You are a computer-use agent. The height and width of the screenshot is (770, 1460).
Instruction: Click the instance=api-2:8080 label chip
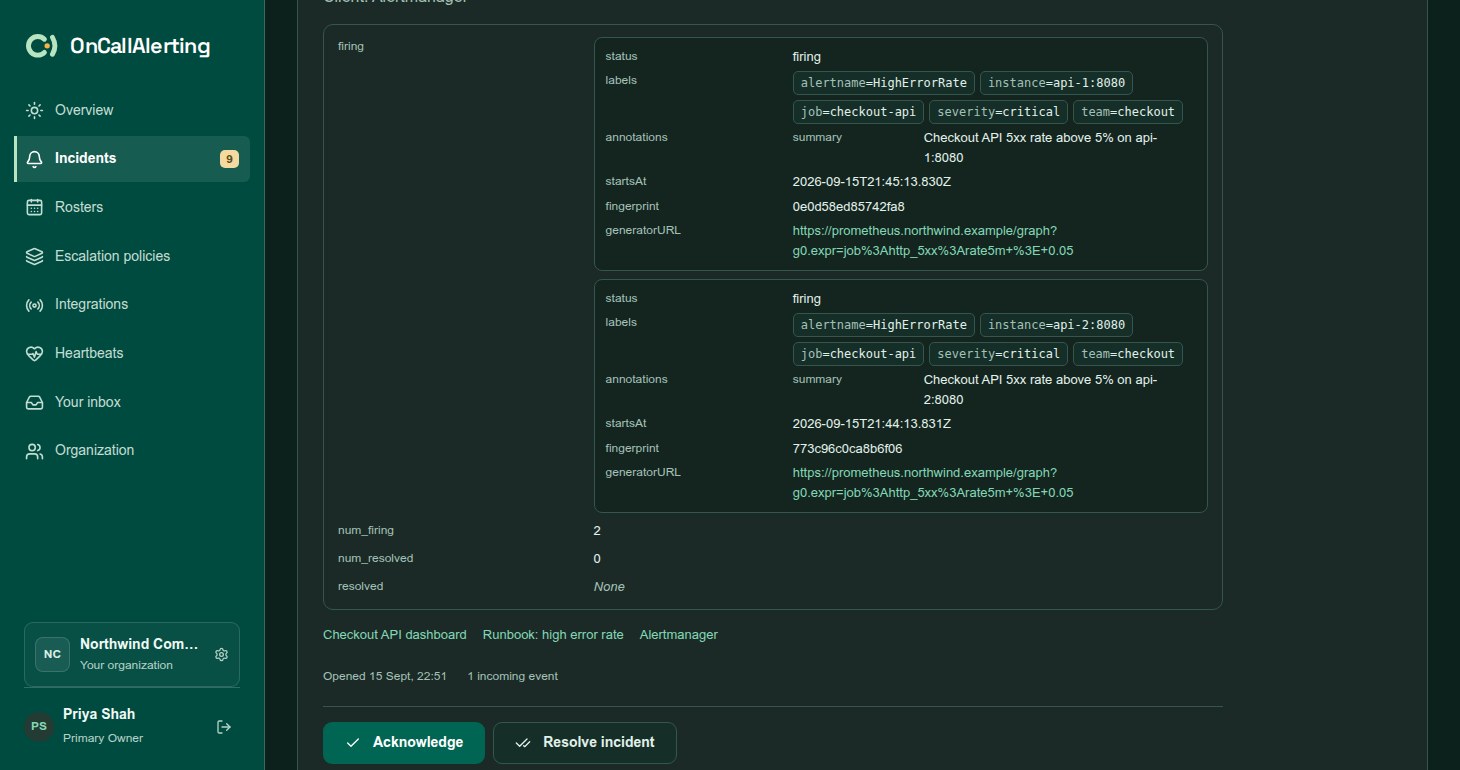tap(1056, 325)
